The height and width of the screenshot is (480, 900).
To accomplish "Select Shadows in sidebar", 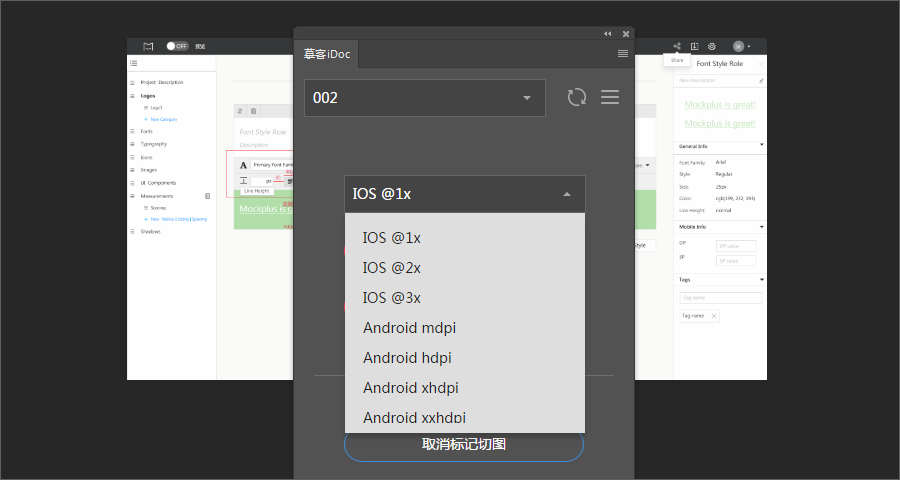I will pos(150,231).
